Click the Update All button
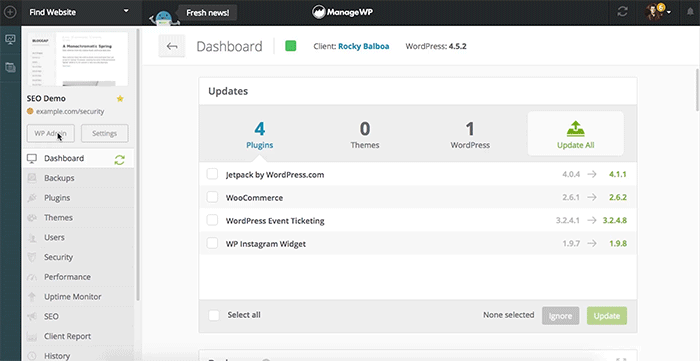The height and width of the screenshot is (361, 700). pos(575,133)
